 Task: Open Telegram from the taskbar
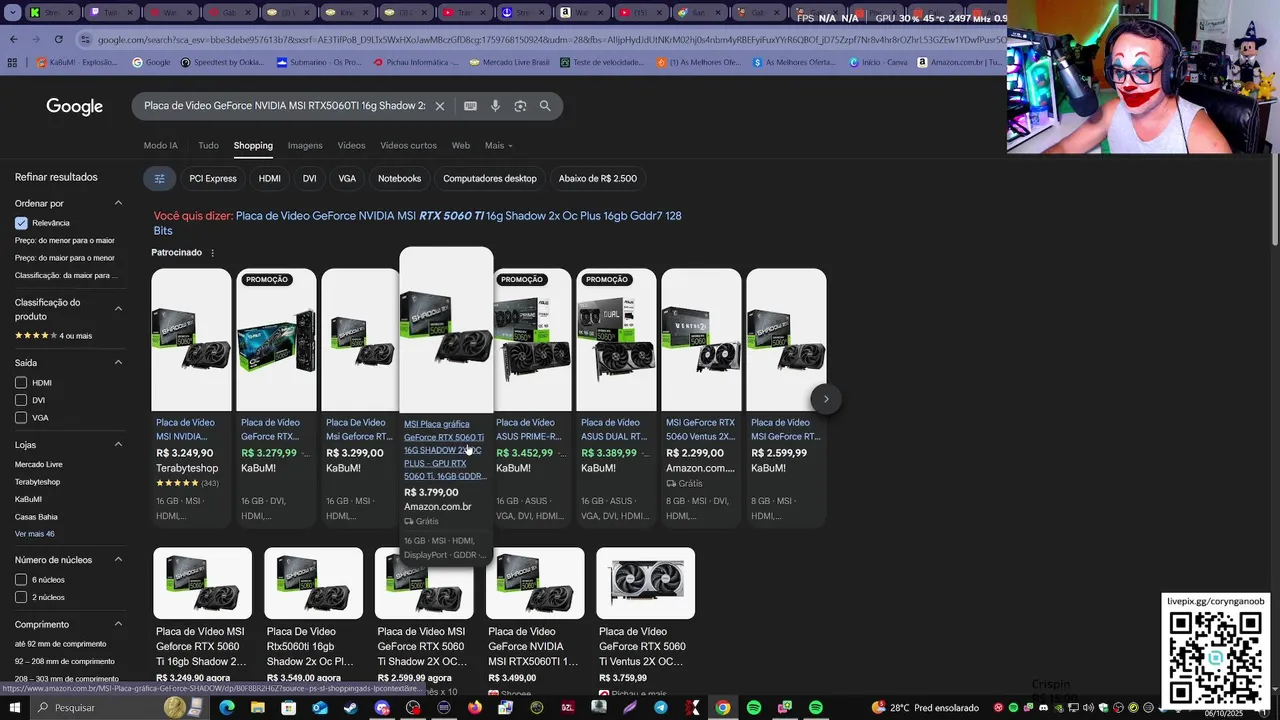[x=661, y=708]
